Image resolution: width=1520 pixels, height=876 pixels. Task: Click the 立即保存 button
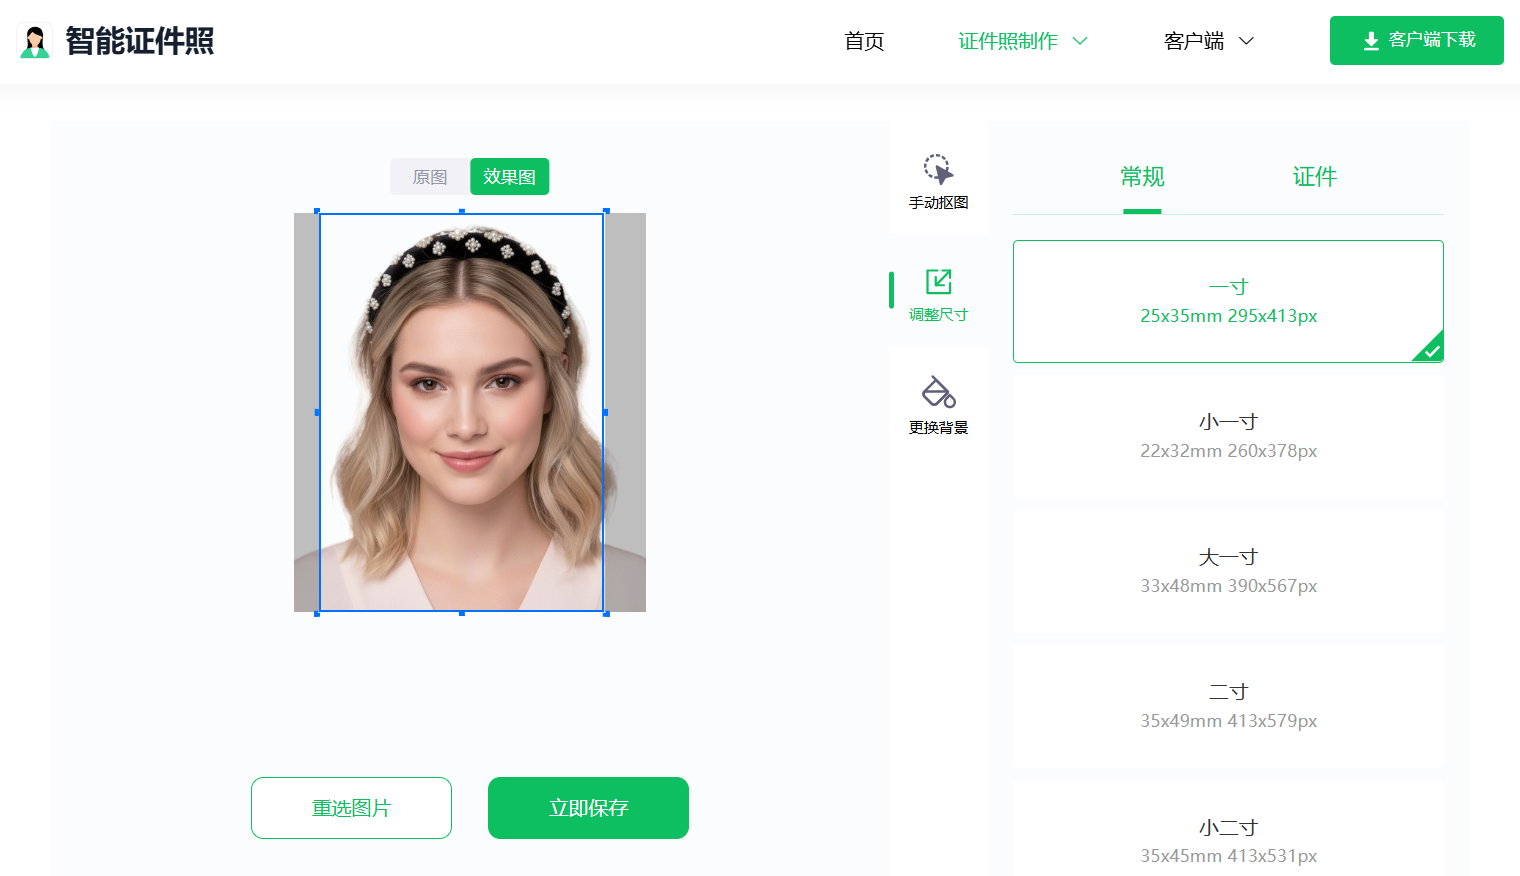coord(588,808)
